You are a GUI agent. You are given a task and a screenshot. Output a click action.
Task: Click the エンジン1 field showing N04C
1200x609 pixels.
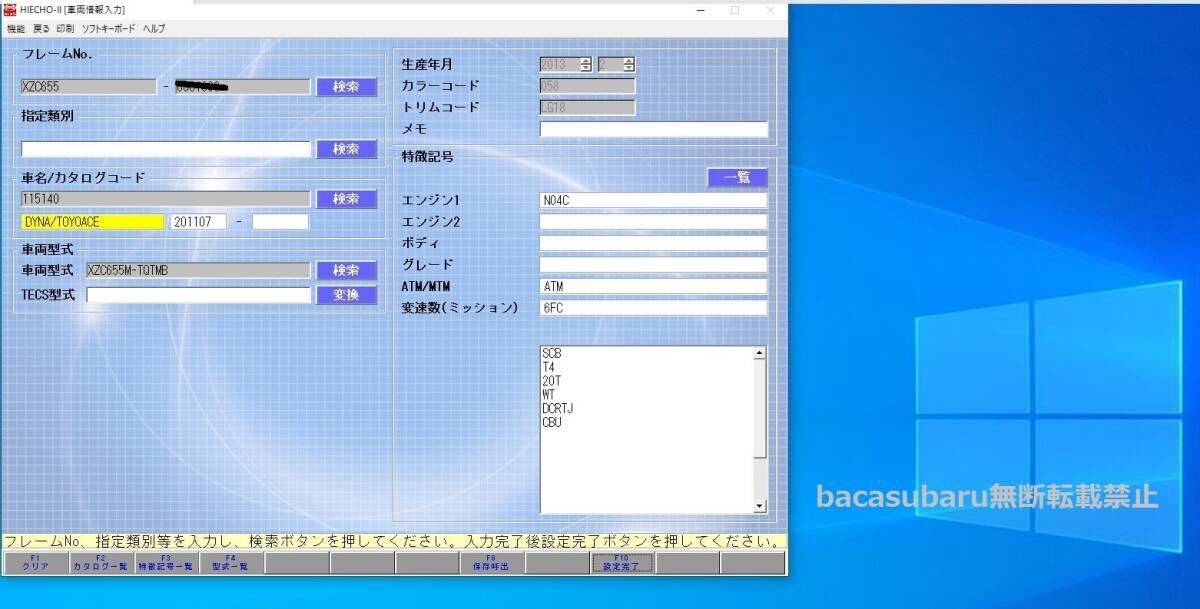pyautogui.click(x=654, y=200)
